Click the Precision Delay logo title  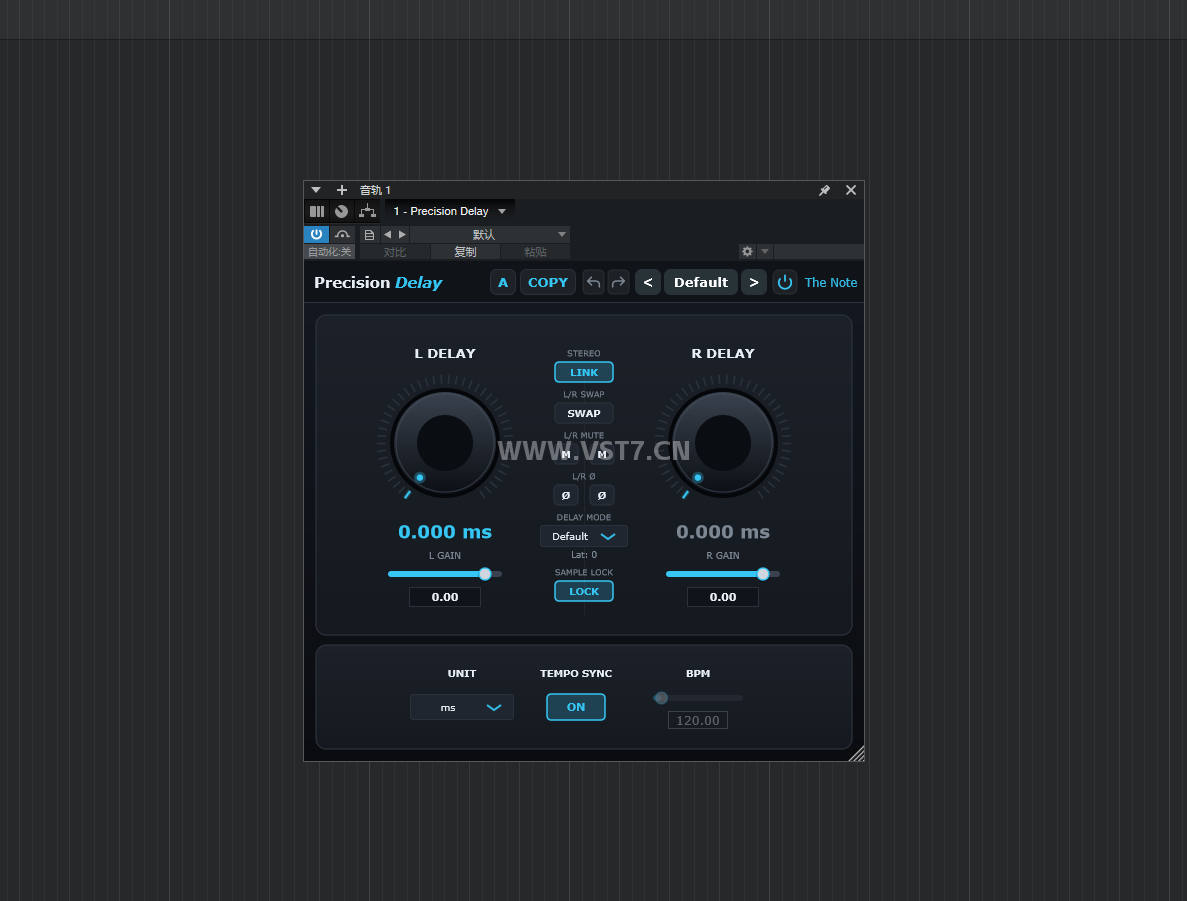point(378,282)
